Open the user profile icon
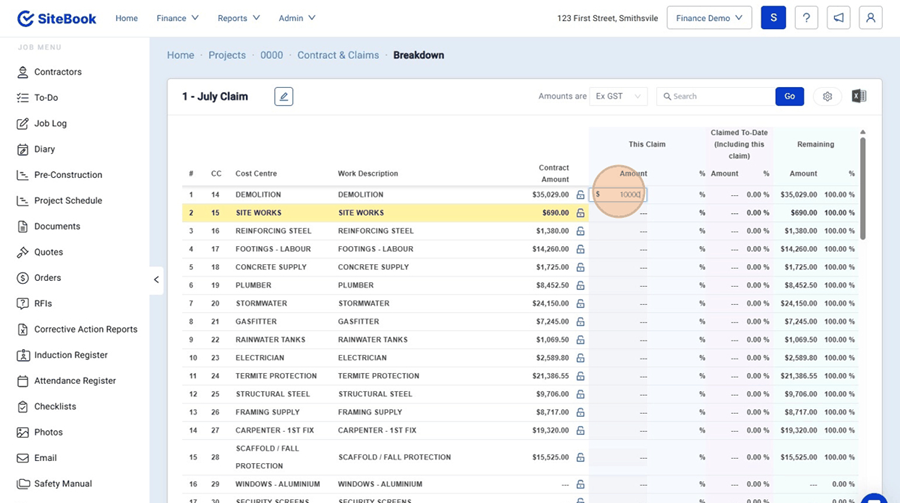The image size is (900, 503). coord(870,18)
